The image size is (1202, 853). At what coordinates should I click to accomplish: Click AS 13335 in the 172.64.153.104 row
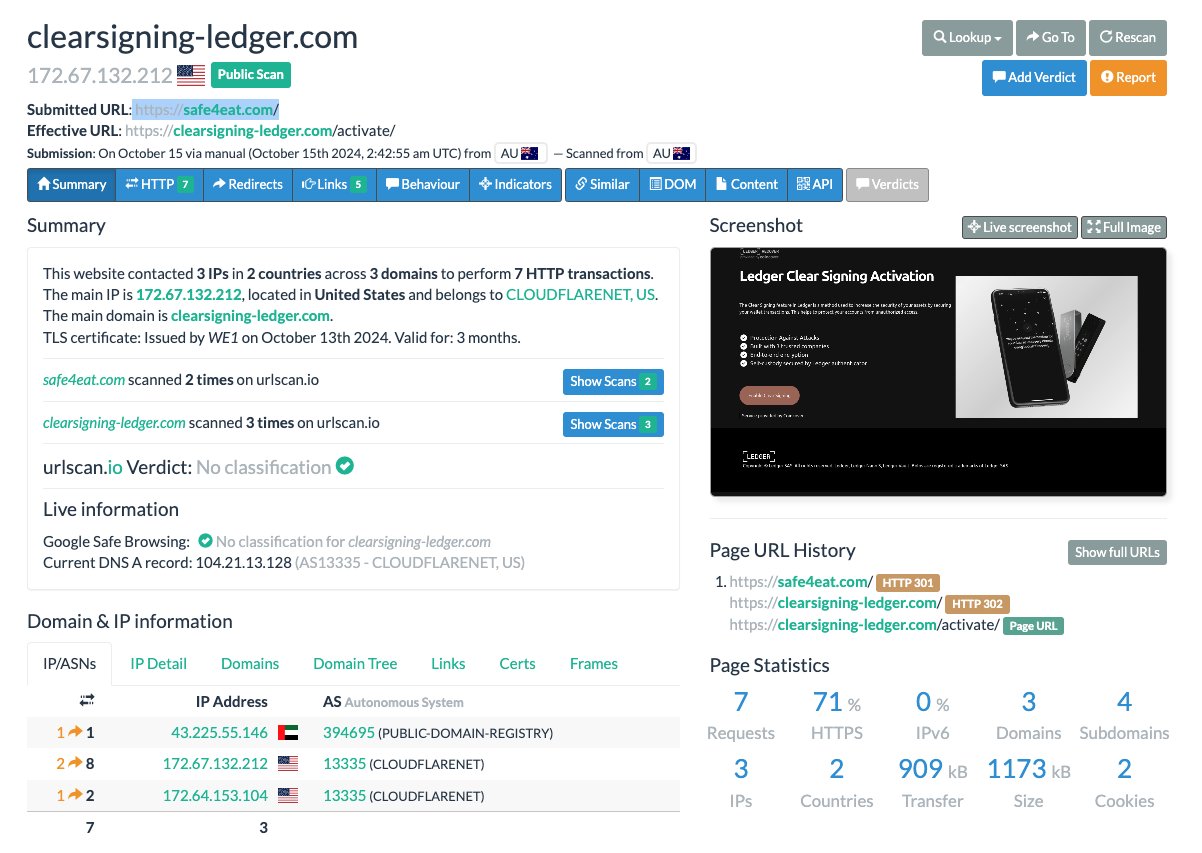click(x=344, y=796)
